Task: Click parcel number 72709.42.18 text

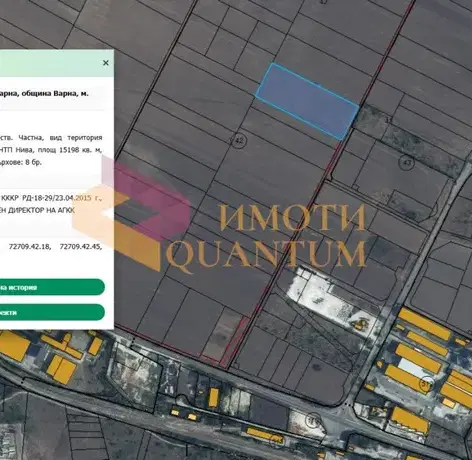Action: point(30,247)
